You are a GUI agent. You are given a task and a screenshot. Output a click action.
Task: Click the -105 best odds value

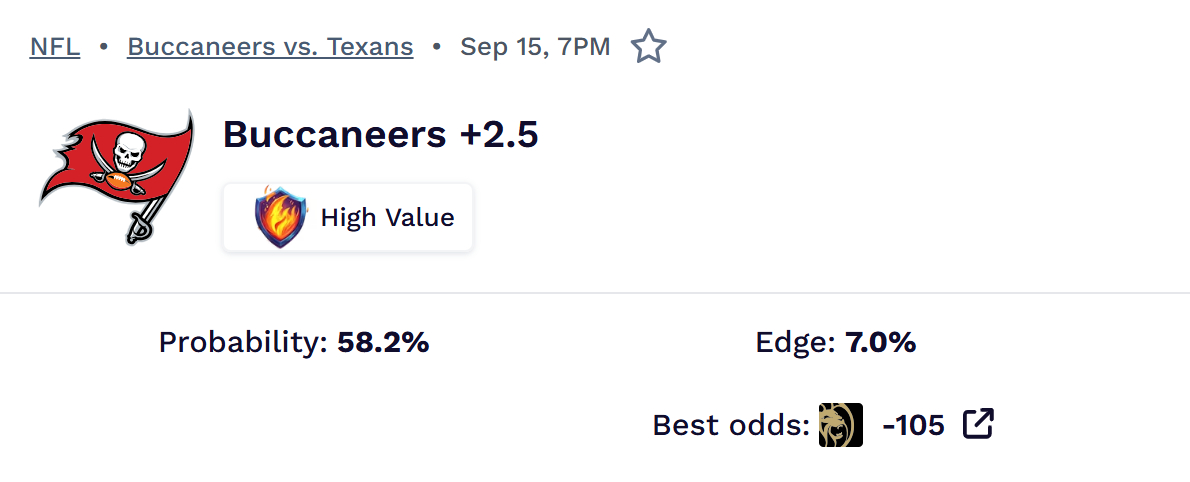[x=914, y=425]
